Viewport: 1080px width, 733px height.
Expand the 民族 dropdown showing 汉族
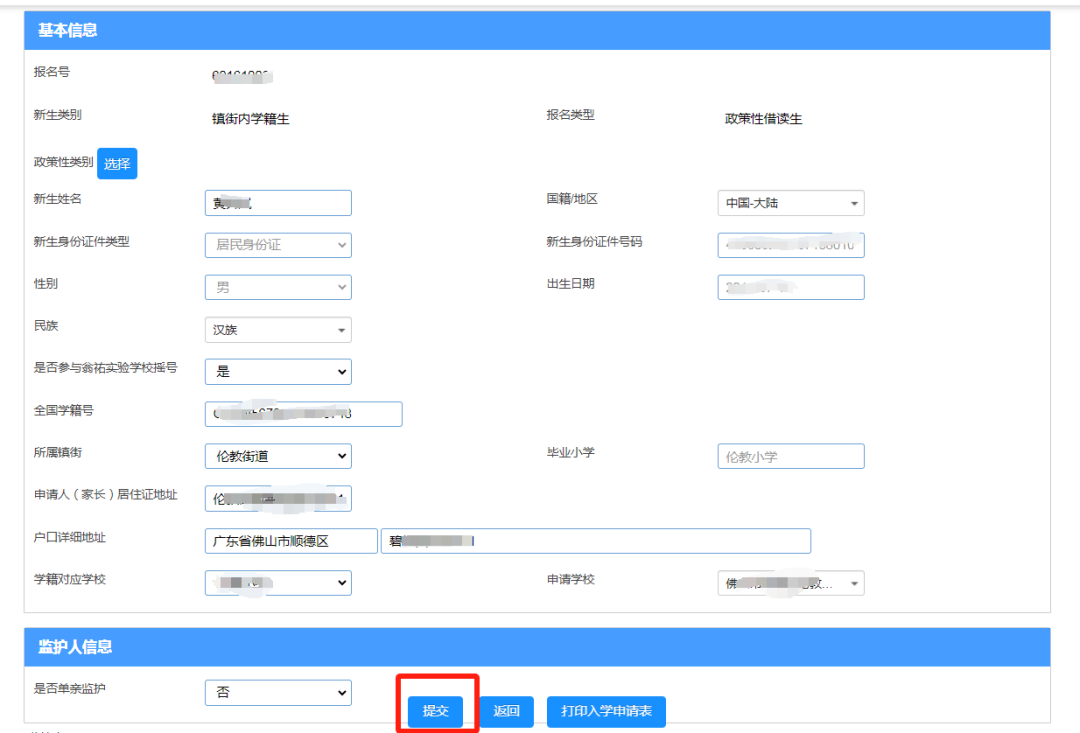click(278, 330)
